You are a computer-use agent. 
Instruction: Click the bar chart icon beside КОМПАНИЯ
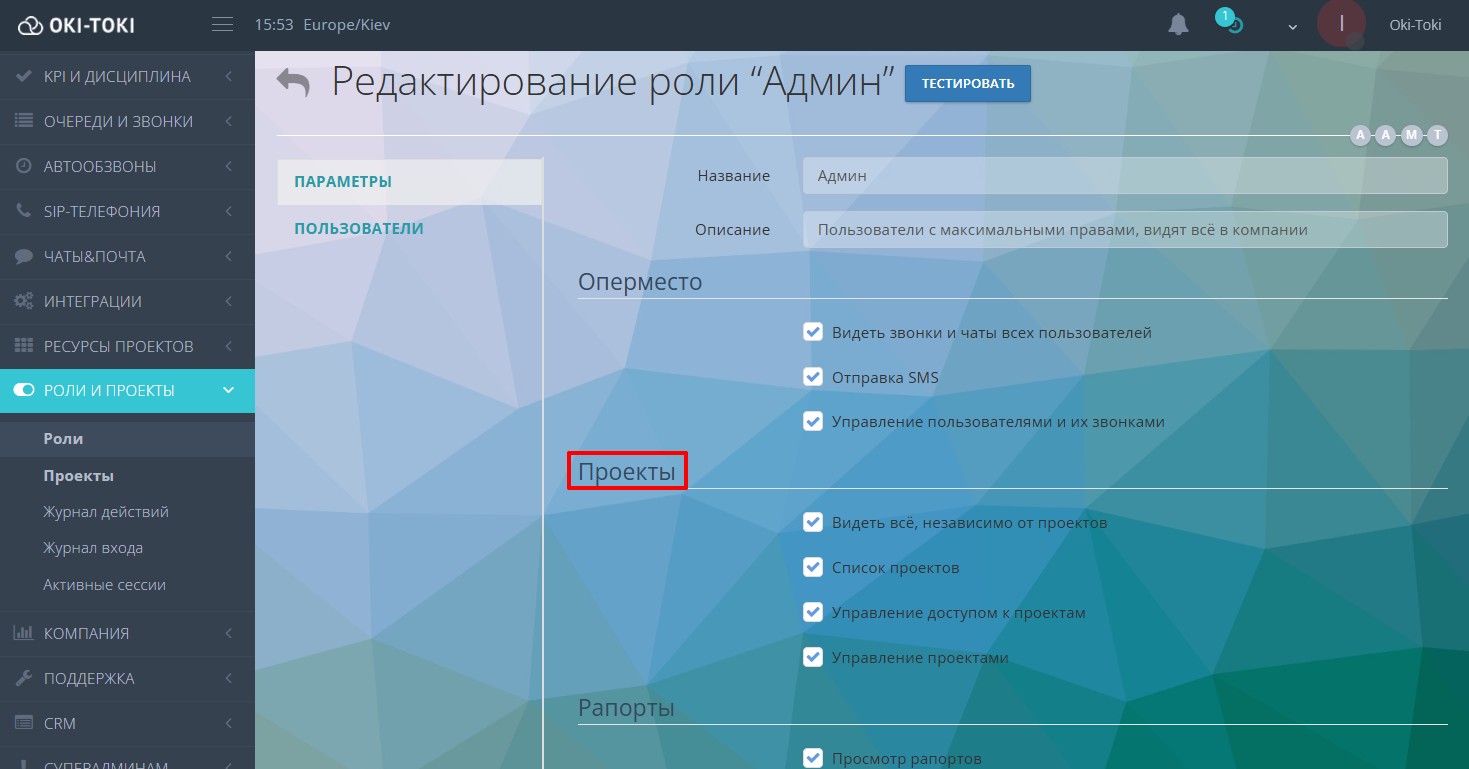[23, 633]
